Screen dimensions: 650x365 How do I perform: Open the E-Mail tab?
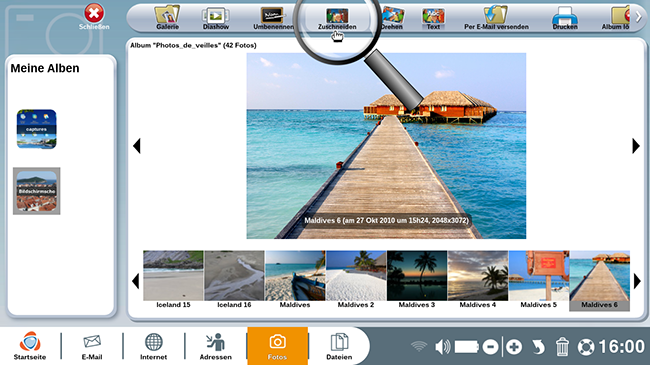[x=92, y=346]
